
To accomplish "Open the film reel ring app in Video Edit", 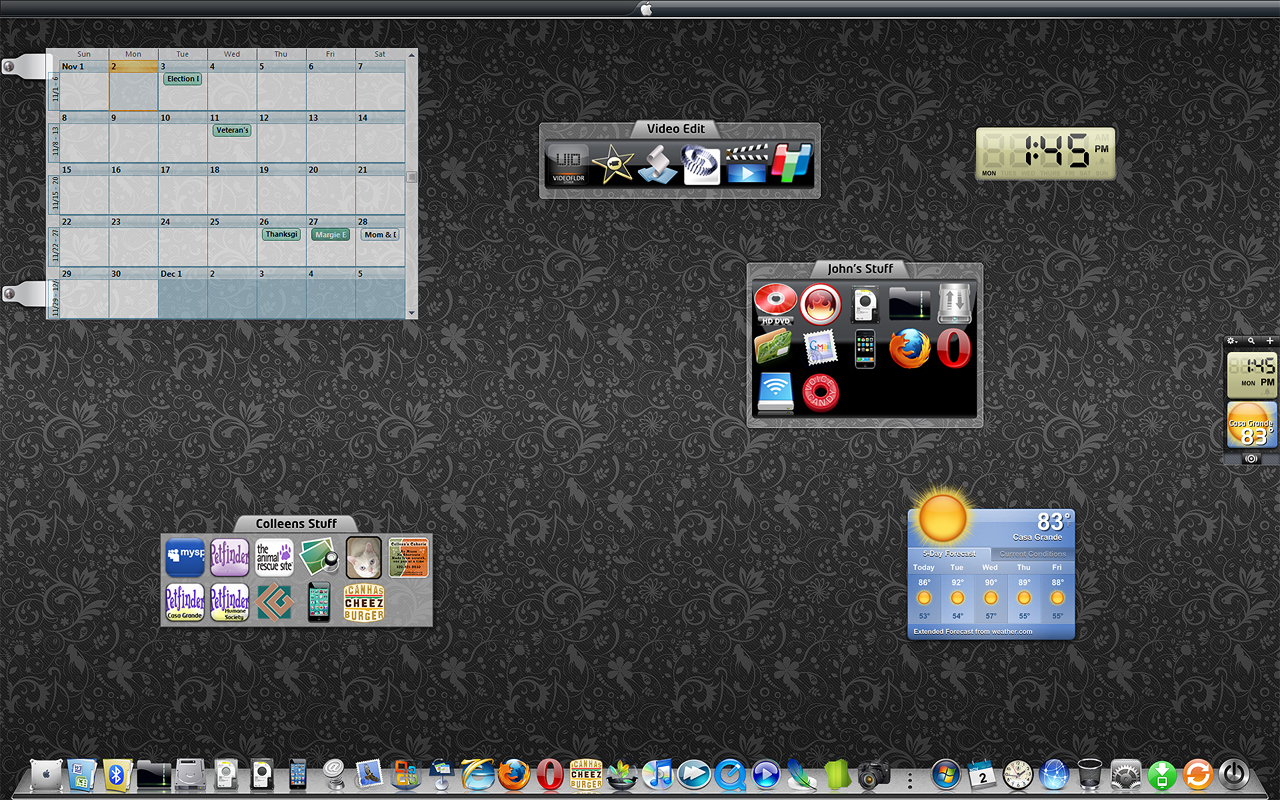I will tap(700, 164).
